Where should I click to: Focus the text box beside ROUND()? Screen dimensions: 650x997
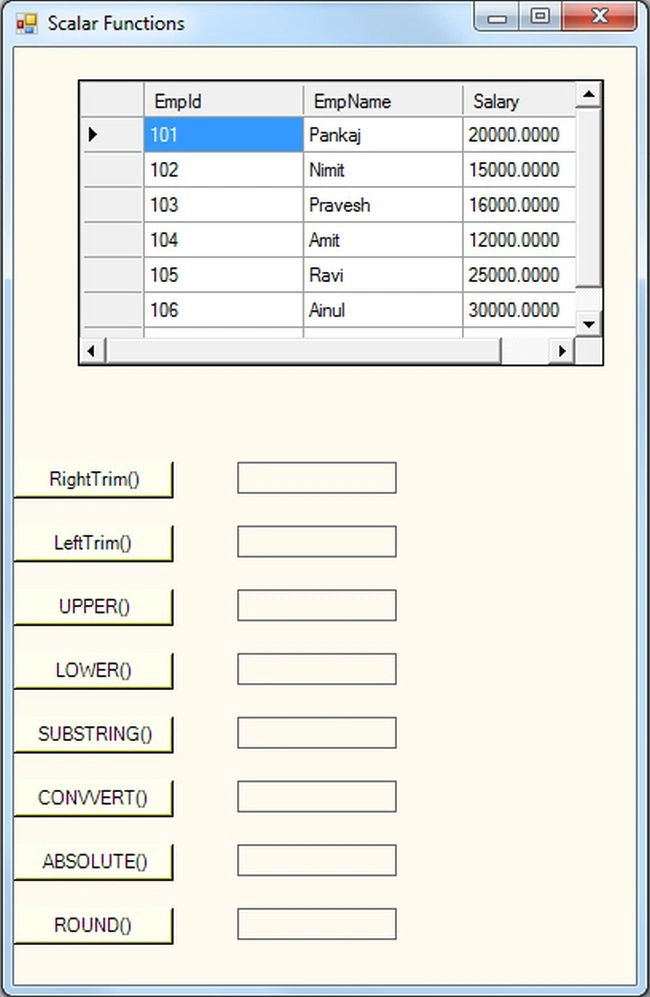click(317, 924)
